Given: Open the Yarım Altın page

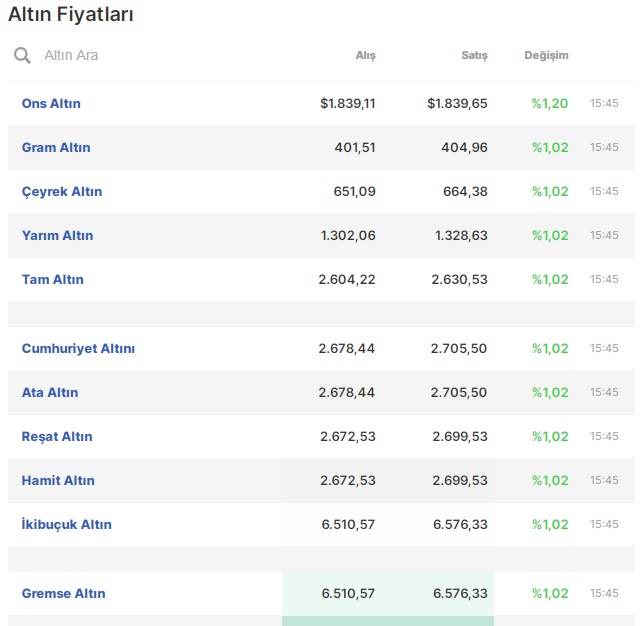Looking at the screenshot, I should point(57,235).
